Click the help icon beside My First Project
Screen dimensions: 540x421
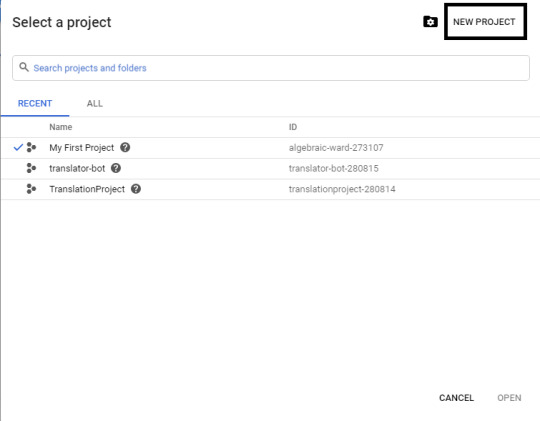click(125, 147)
